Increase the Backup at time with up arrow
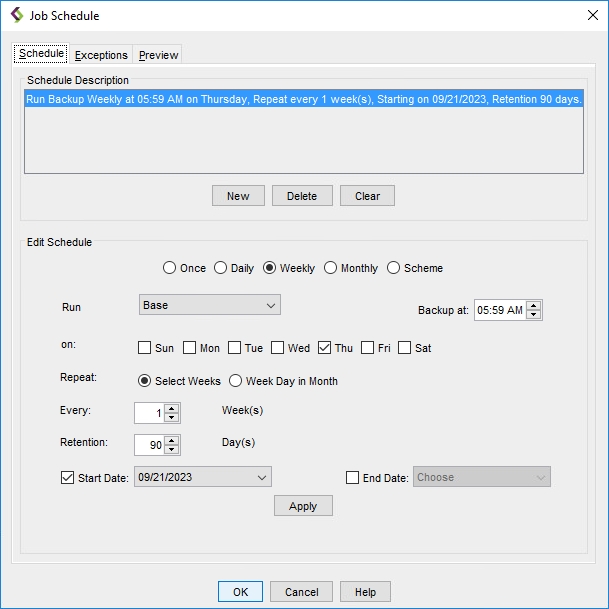The height and width of the screenshot is (609, 609). click(534, 306)
